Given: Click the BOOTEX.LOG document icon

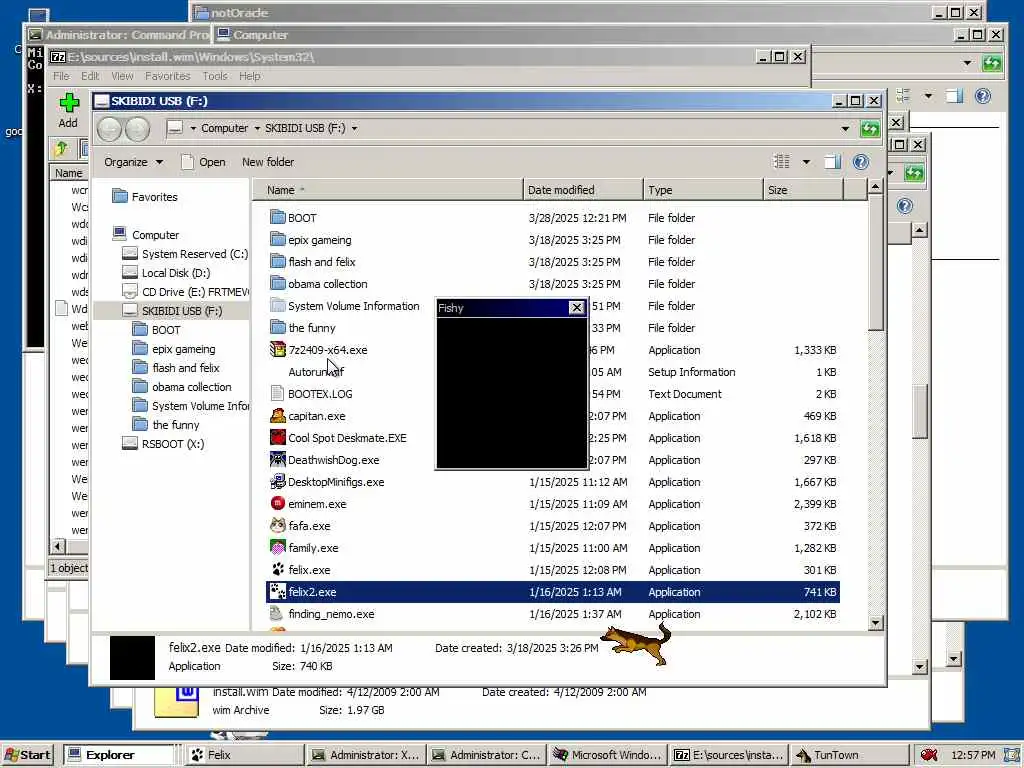Looking at the screenshot, I should (278, 394).
